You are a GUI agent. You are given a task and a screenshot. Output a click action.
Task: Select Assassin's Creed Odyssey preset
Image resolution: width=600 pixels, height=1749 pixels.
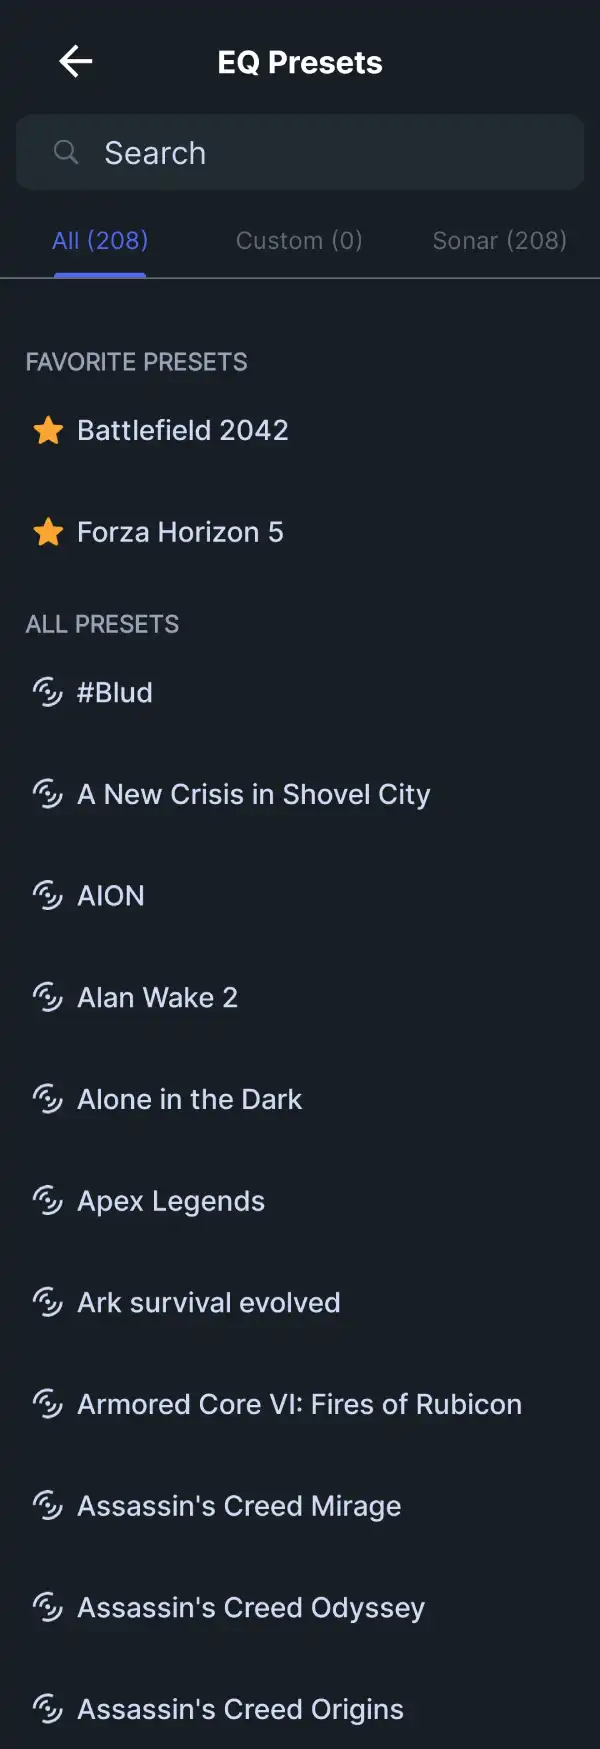(x=300, y=1607)
